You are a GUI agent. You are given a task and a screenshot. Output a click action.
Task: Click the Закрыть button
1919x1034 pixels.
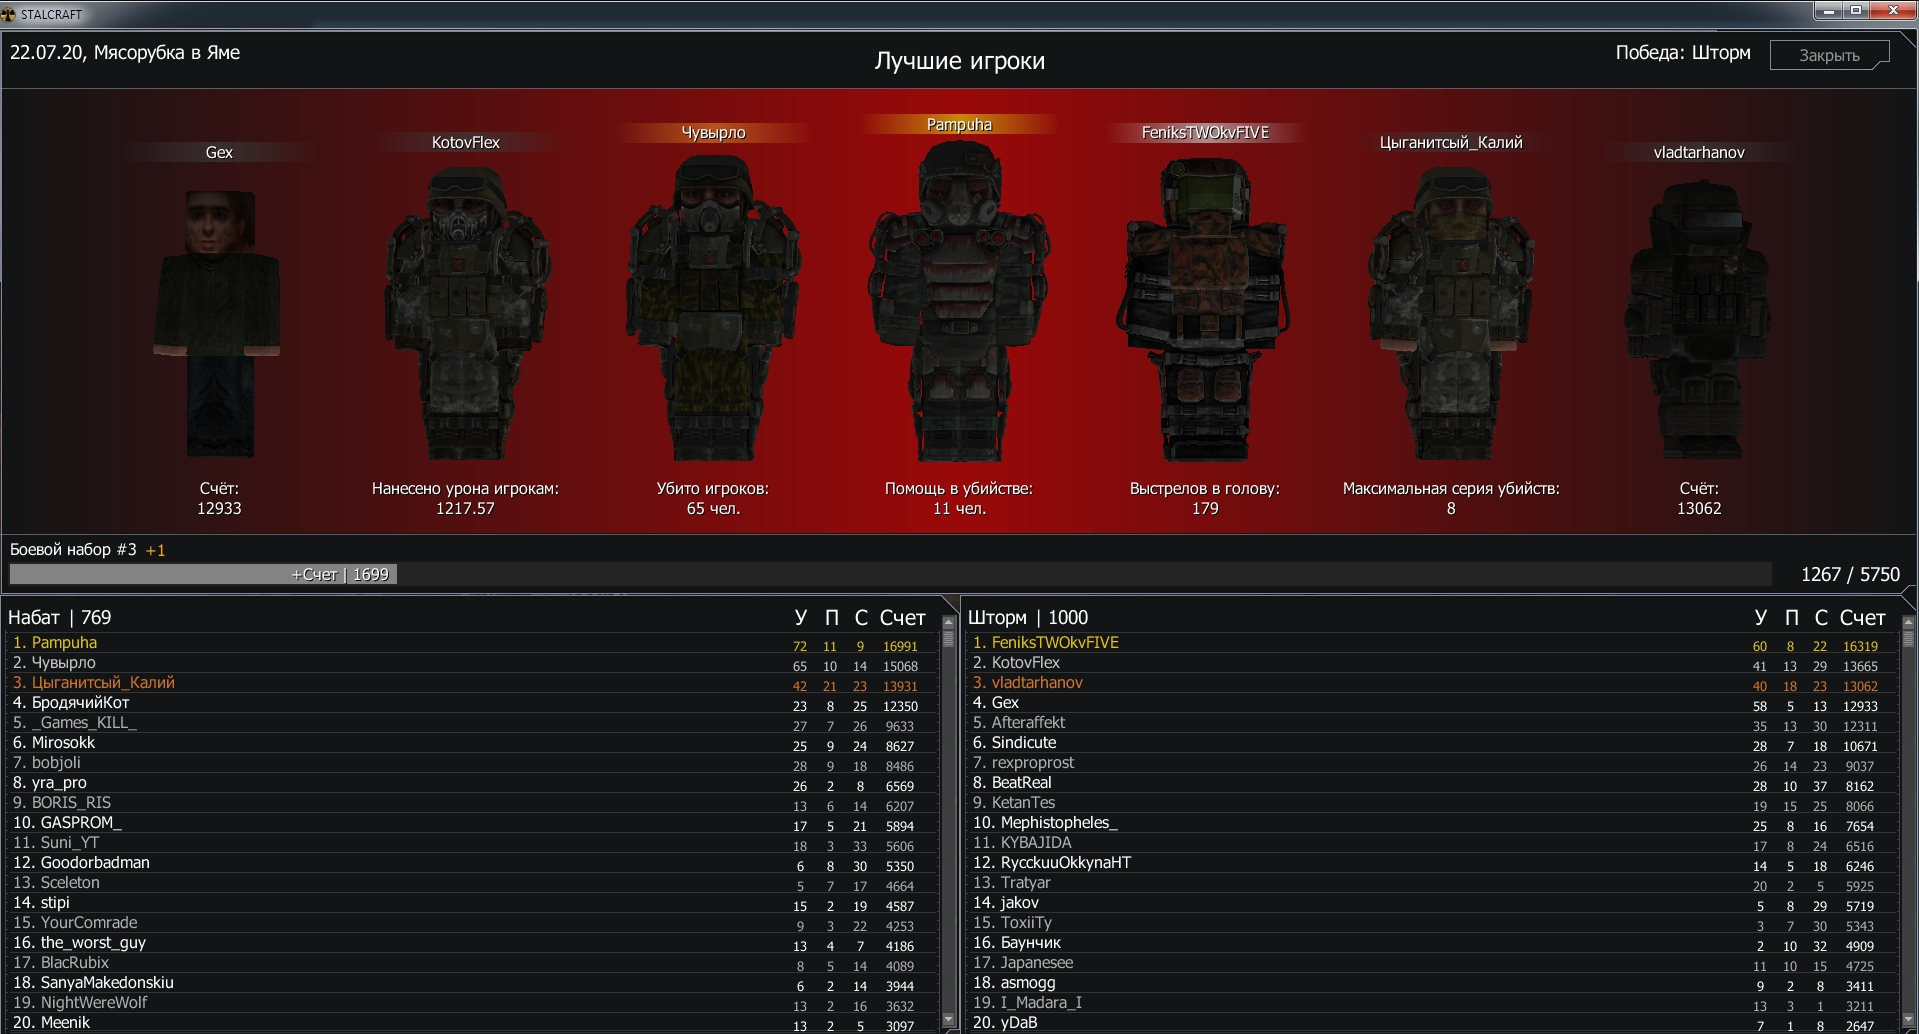(1828, 55)
